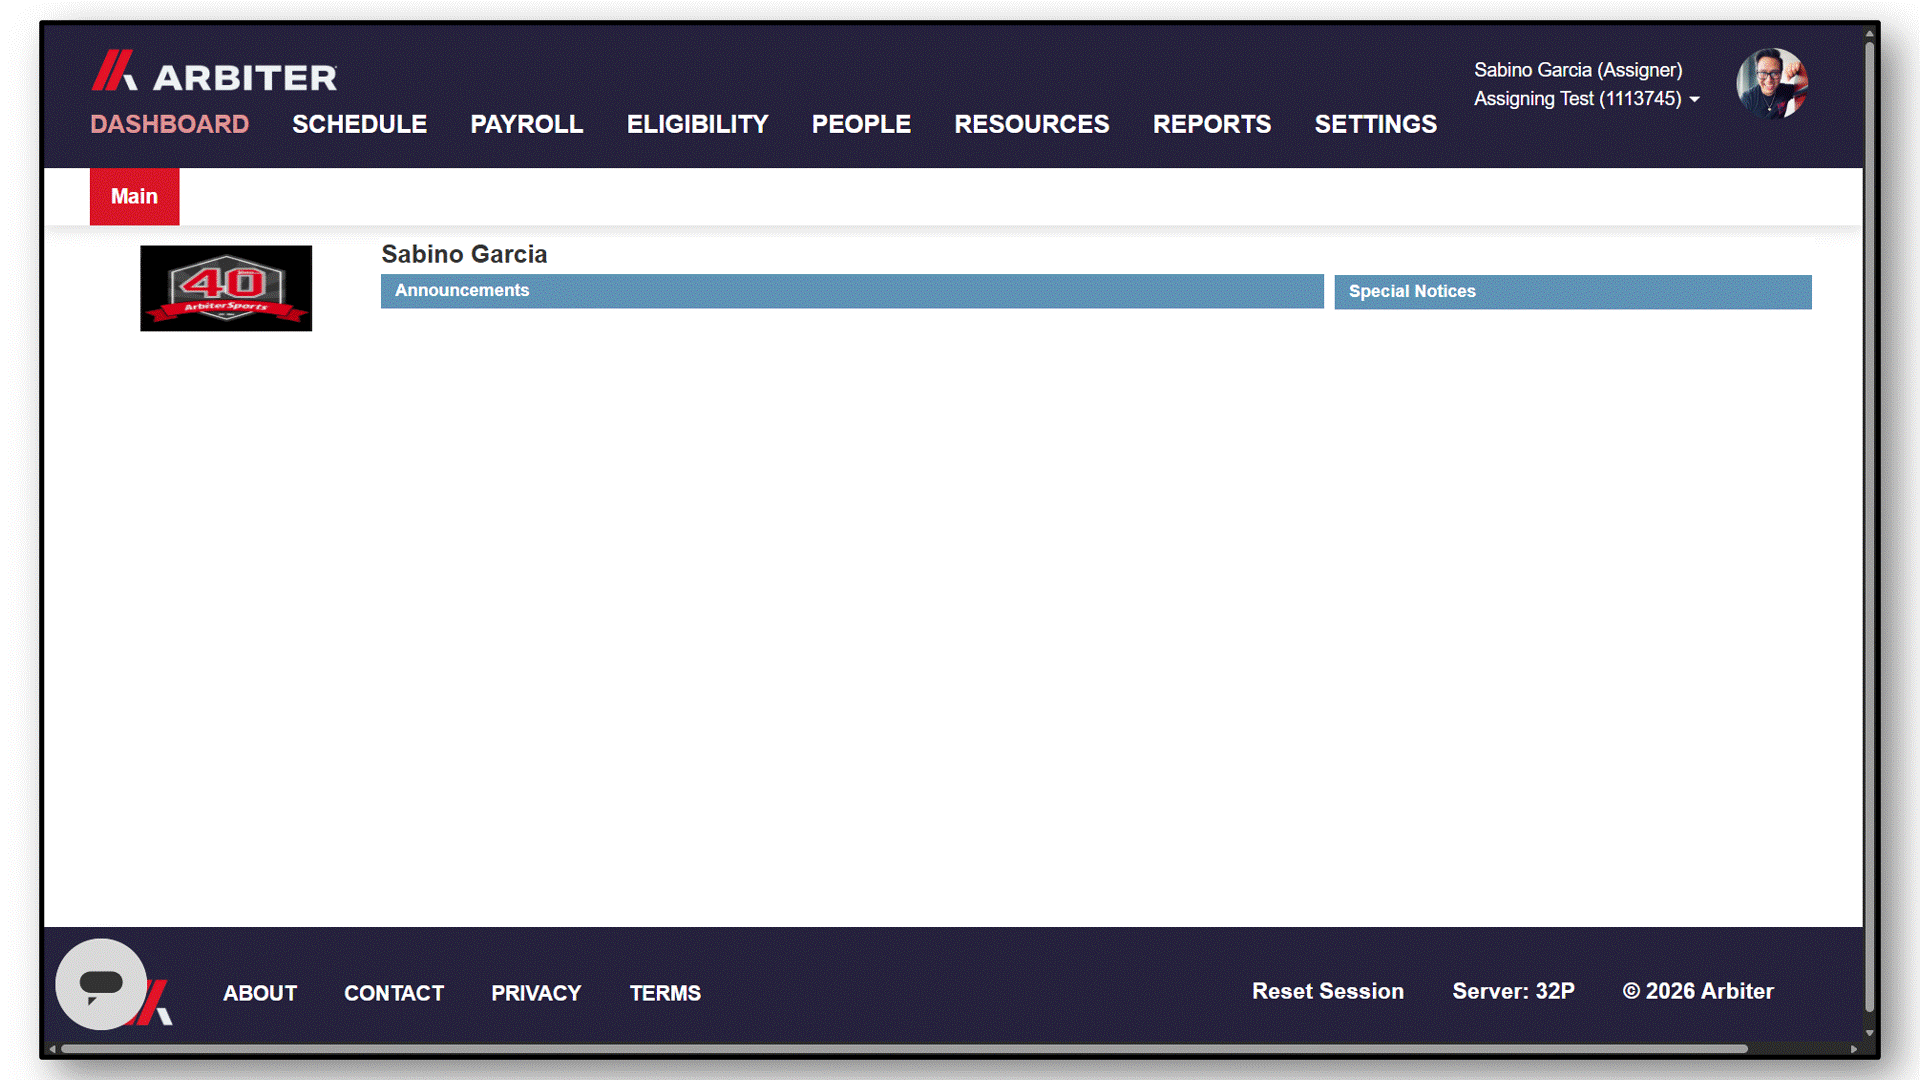Click the scroll down arrow
1920x1080 pixels.
1869,1033
